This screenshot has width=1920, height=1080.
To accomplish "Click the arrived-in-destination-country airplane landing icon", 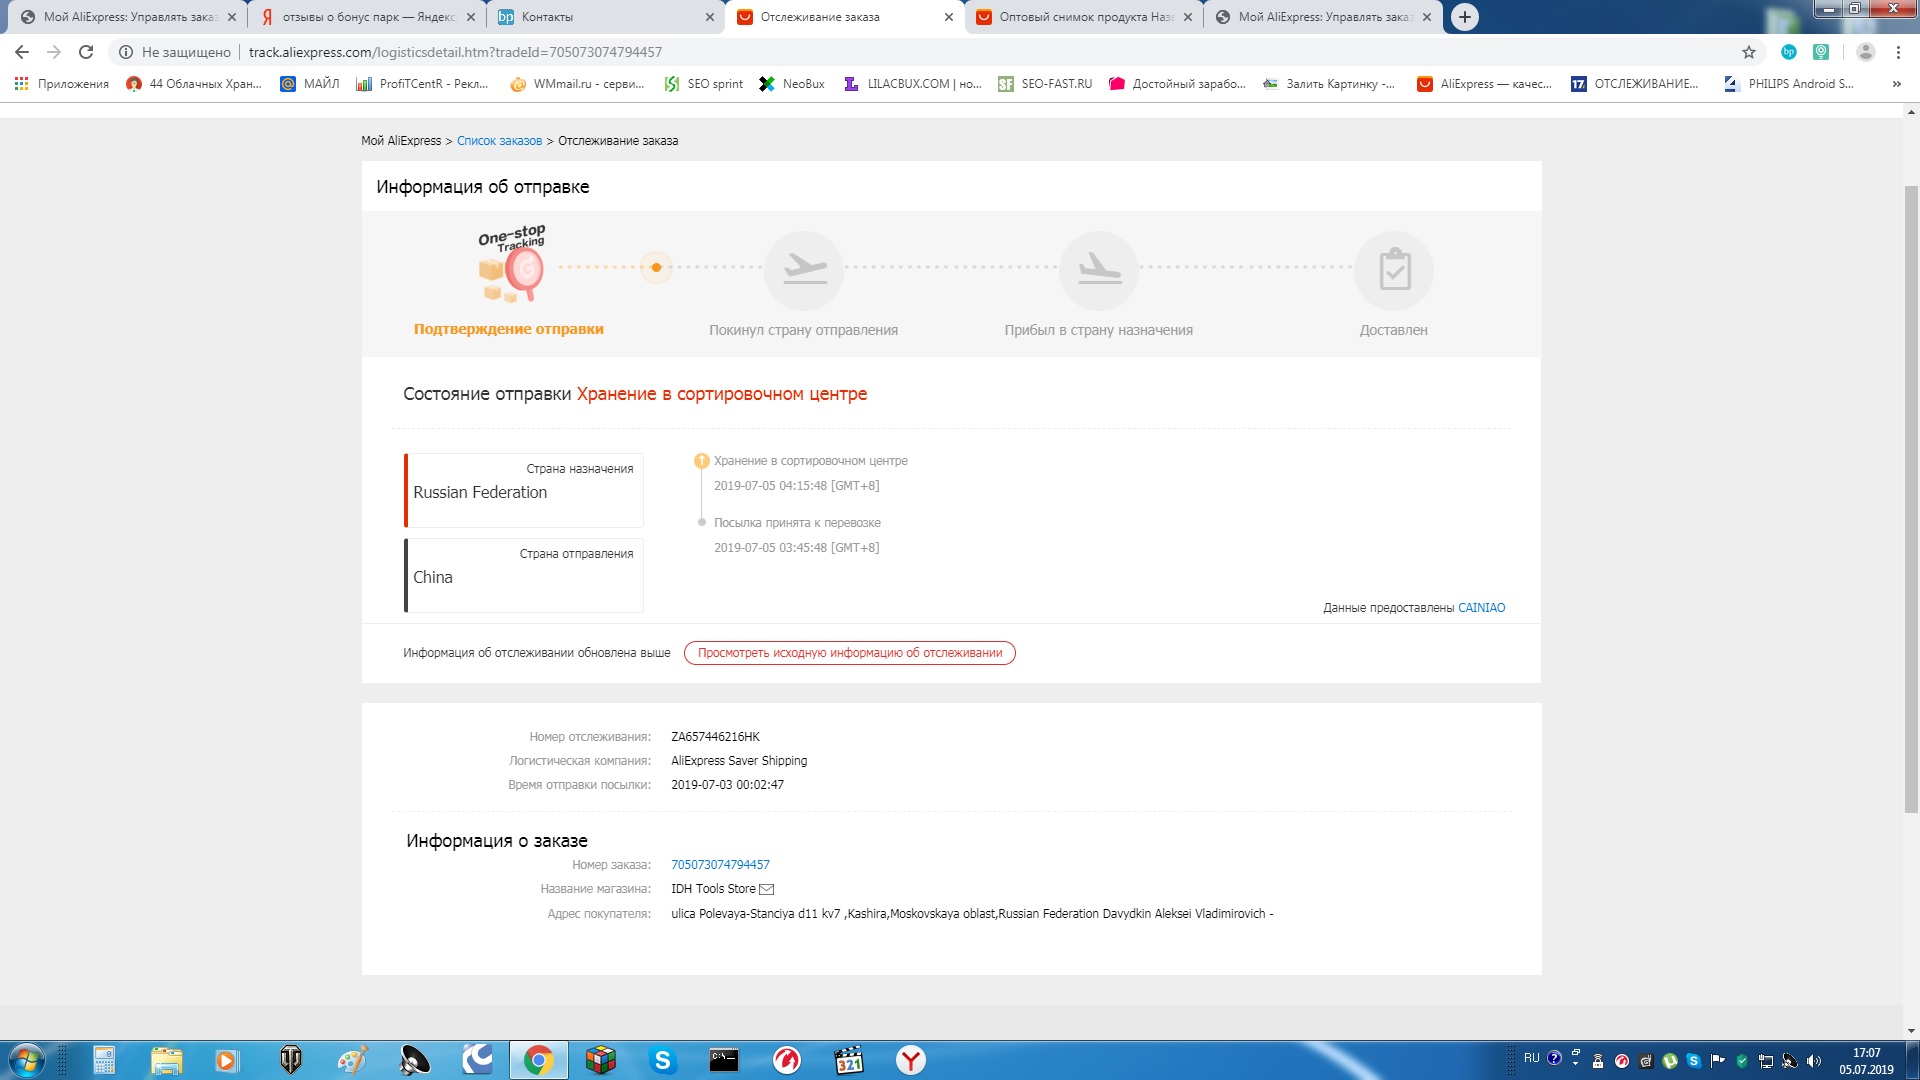I will click(1098, 270).
